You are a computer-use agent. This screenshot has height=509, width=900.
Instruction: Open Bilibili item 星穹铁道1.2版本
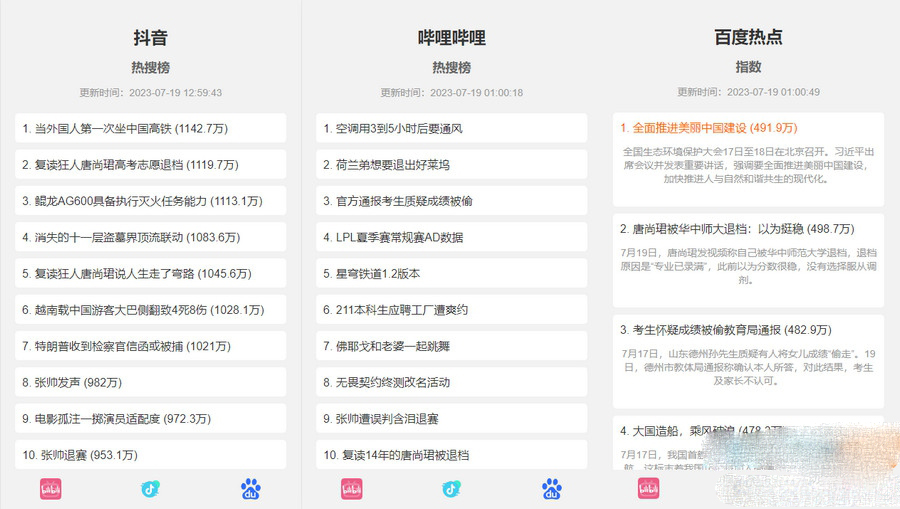tap(451, 273)
